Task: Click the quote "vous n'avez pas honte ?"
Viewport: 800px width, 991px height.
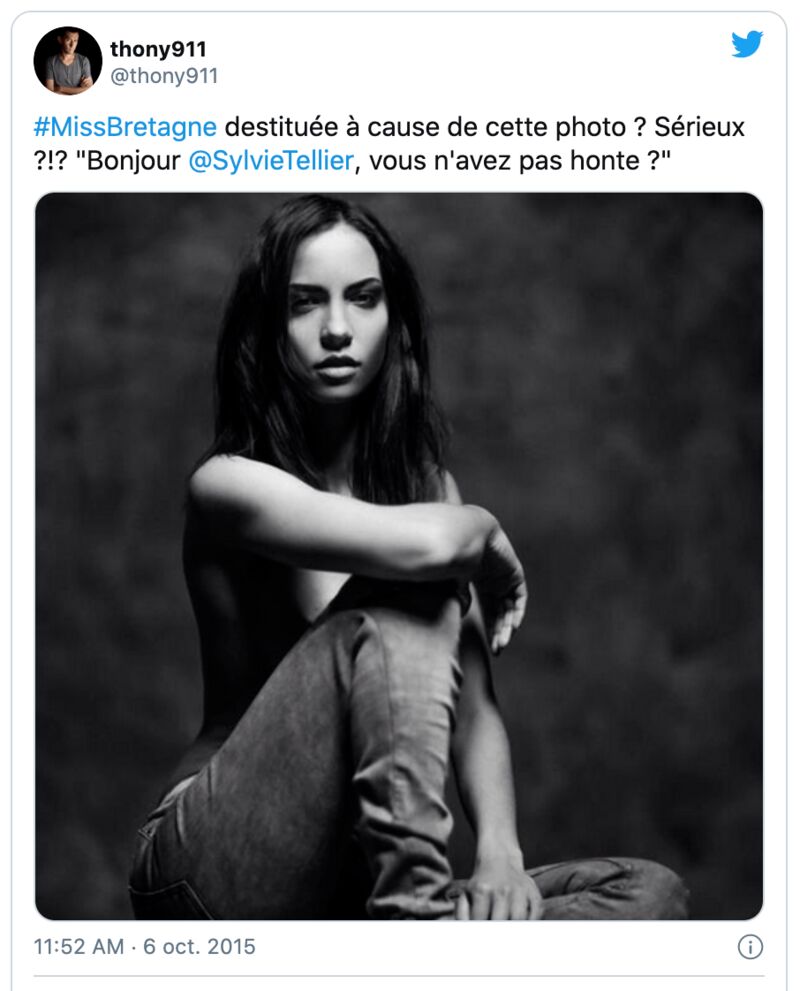Action: coord(519,161)
